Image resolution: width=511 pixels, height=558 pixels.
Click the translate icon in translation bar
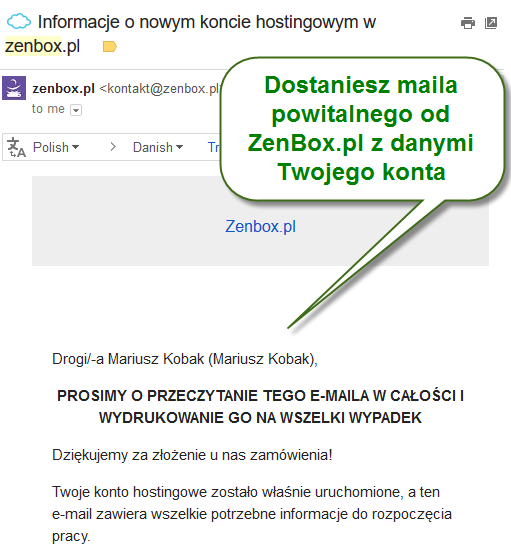16,147
